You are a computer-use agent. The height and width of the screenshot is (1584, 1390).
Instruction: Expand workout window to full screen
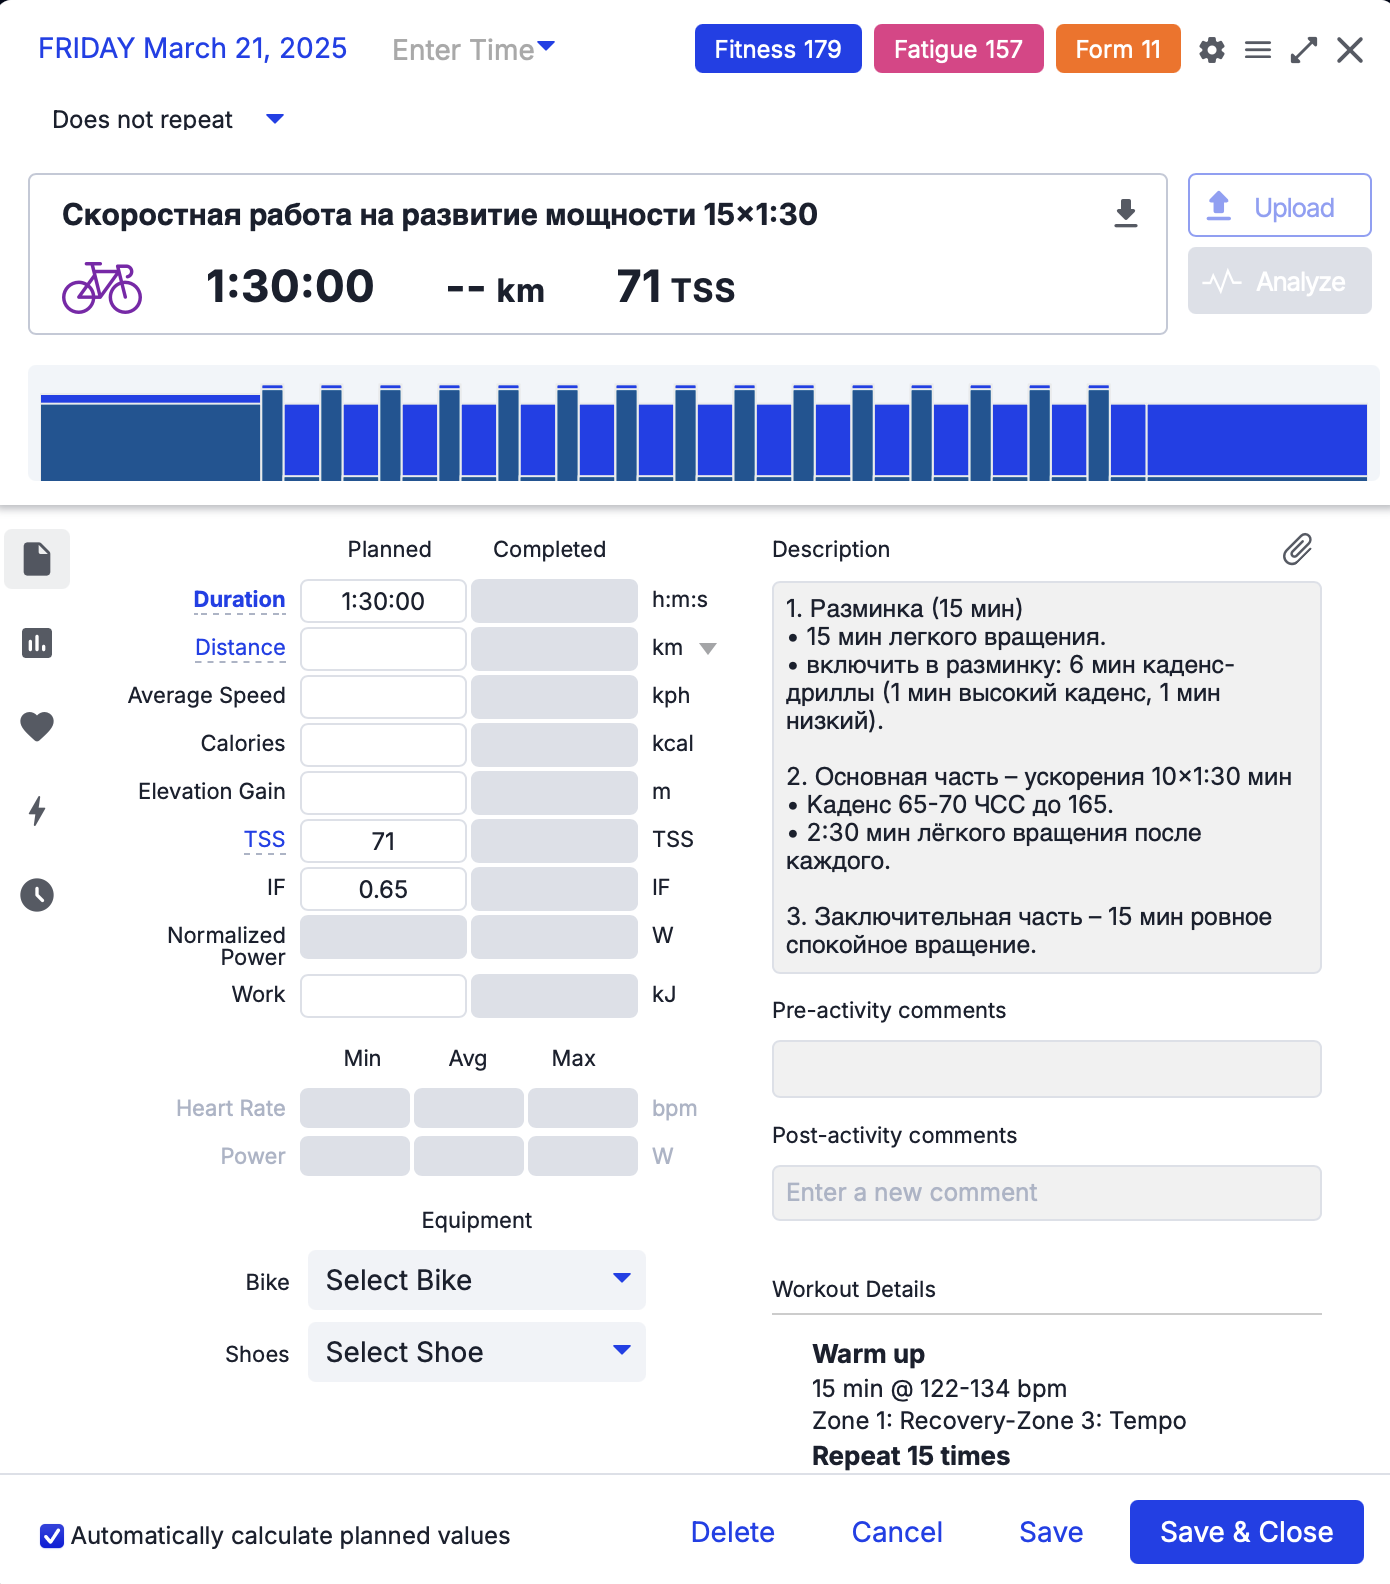[x=1303, y=50]
